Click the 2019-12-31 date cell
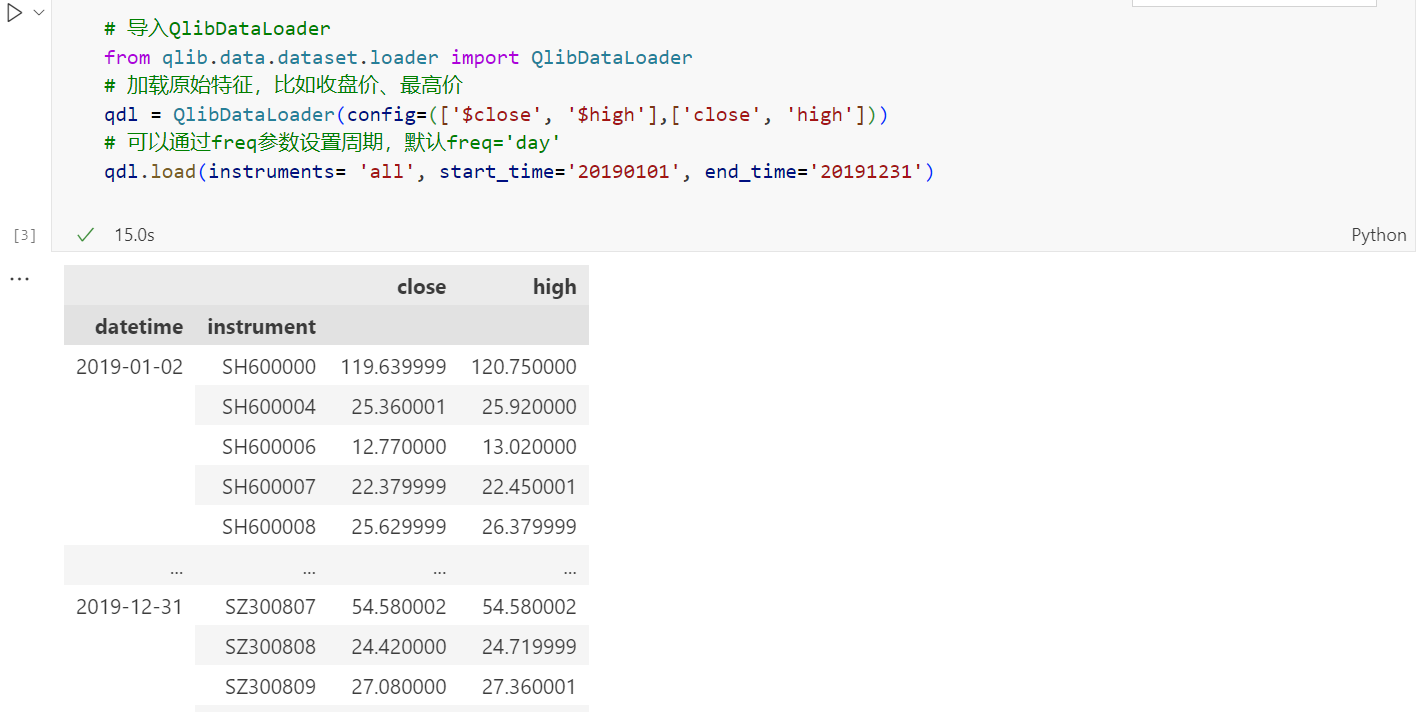Screen dimensions: 1419x712 pyautogui.click(x=130, y=607)
